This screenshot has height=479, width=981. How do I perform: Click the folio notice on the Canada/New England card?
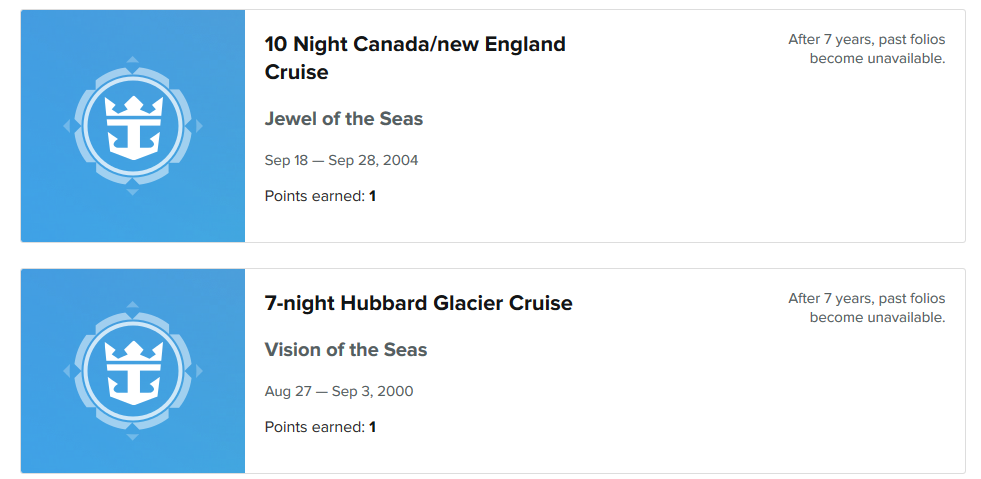(867, 49)
